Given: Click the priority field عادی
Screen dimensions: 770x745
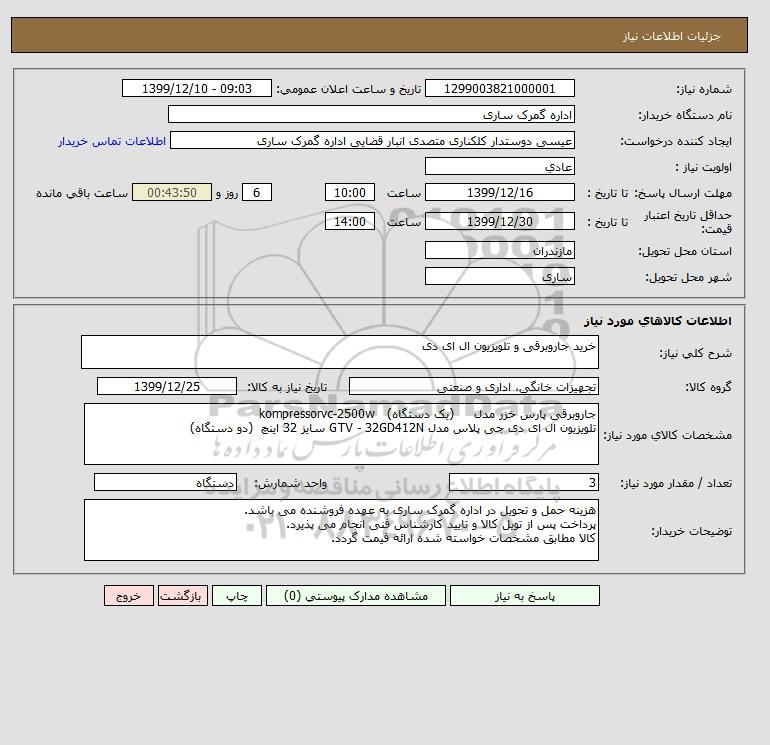Looking at the screenshot, I should coord(499,166).
